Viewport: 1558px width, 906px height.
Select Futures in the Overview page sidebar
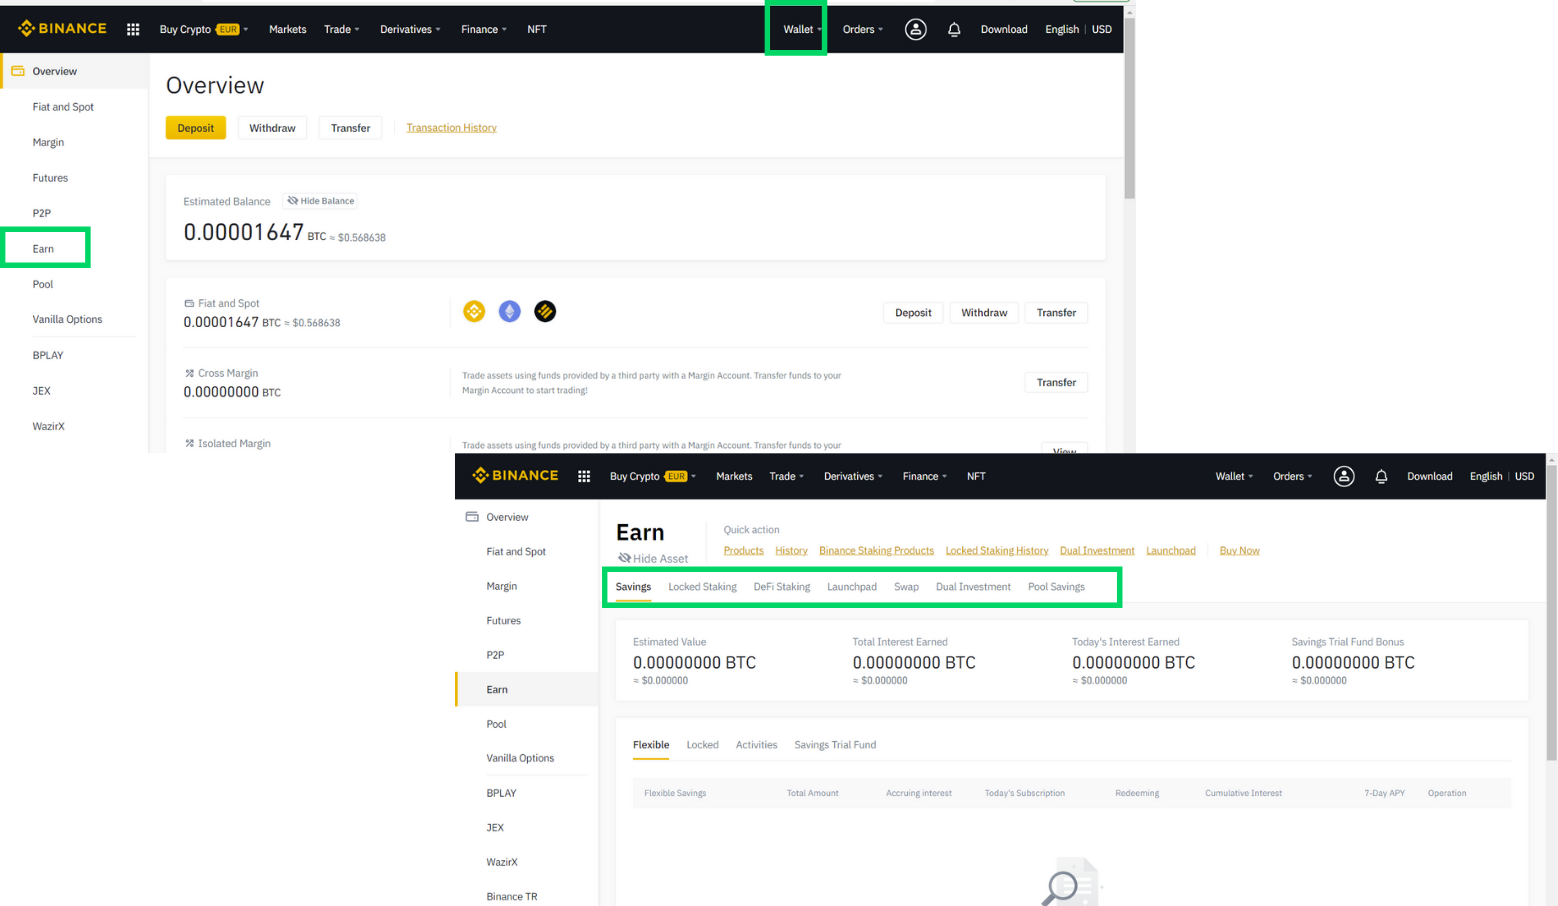click(50, 178)
